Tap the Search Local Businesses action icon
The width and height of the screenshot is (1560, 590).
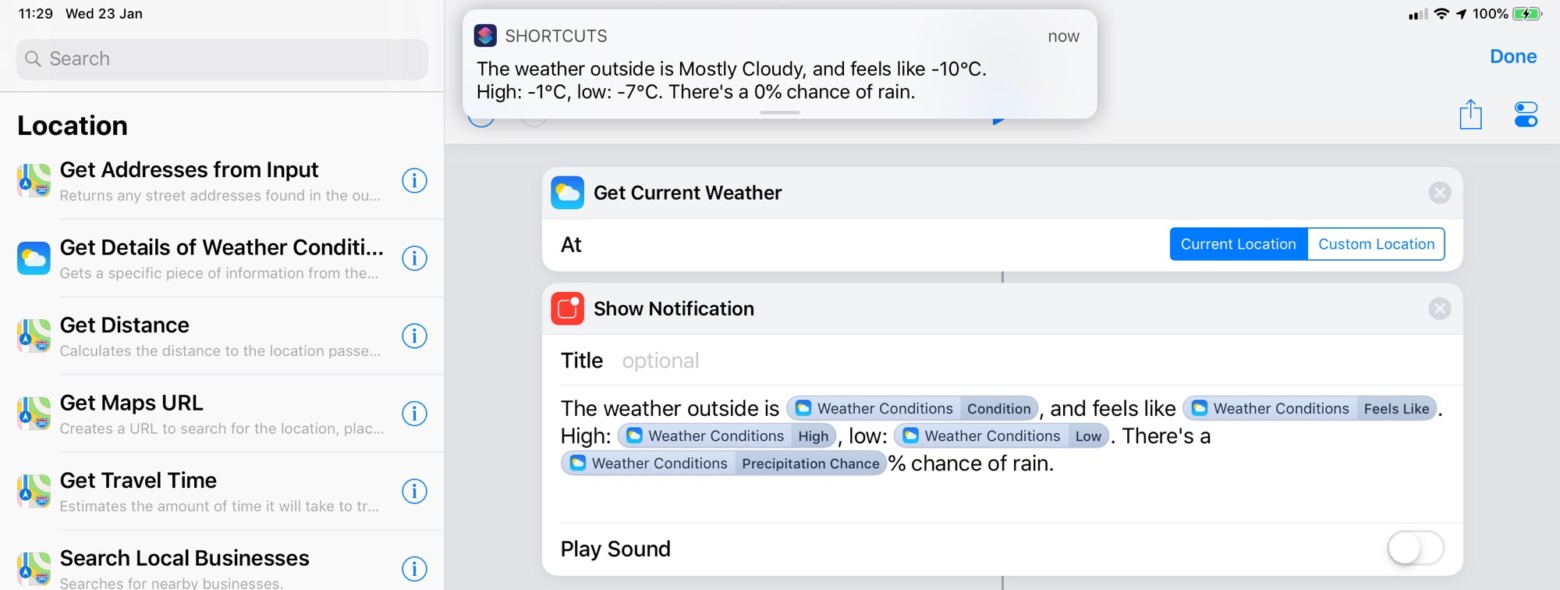[x=33, y=568]
